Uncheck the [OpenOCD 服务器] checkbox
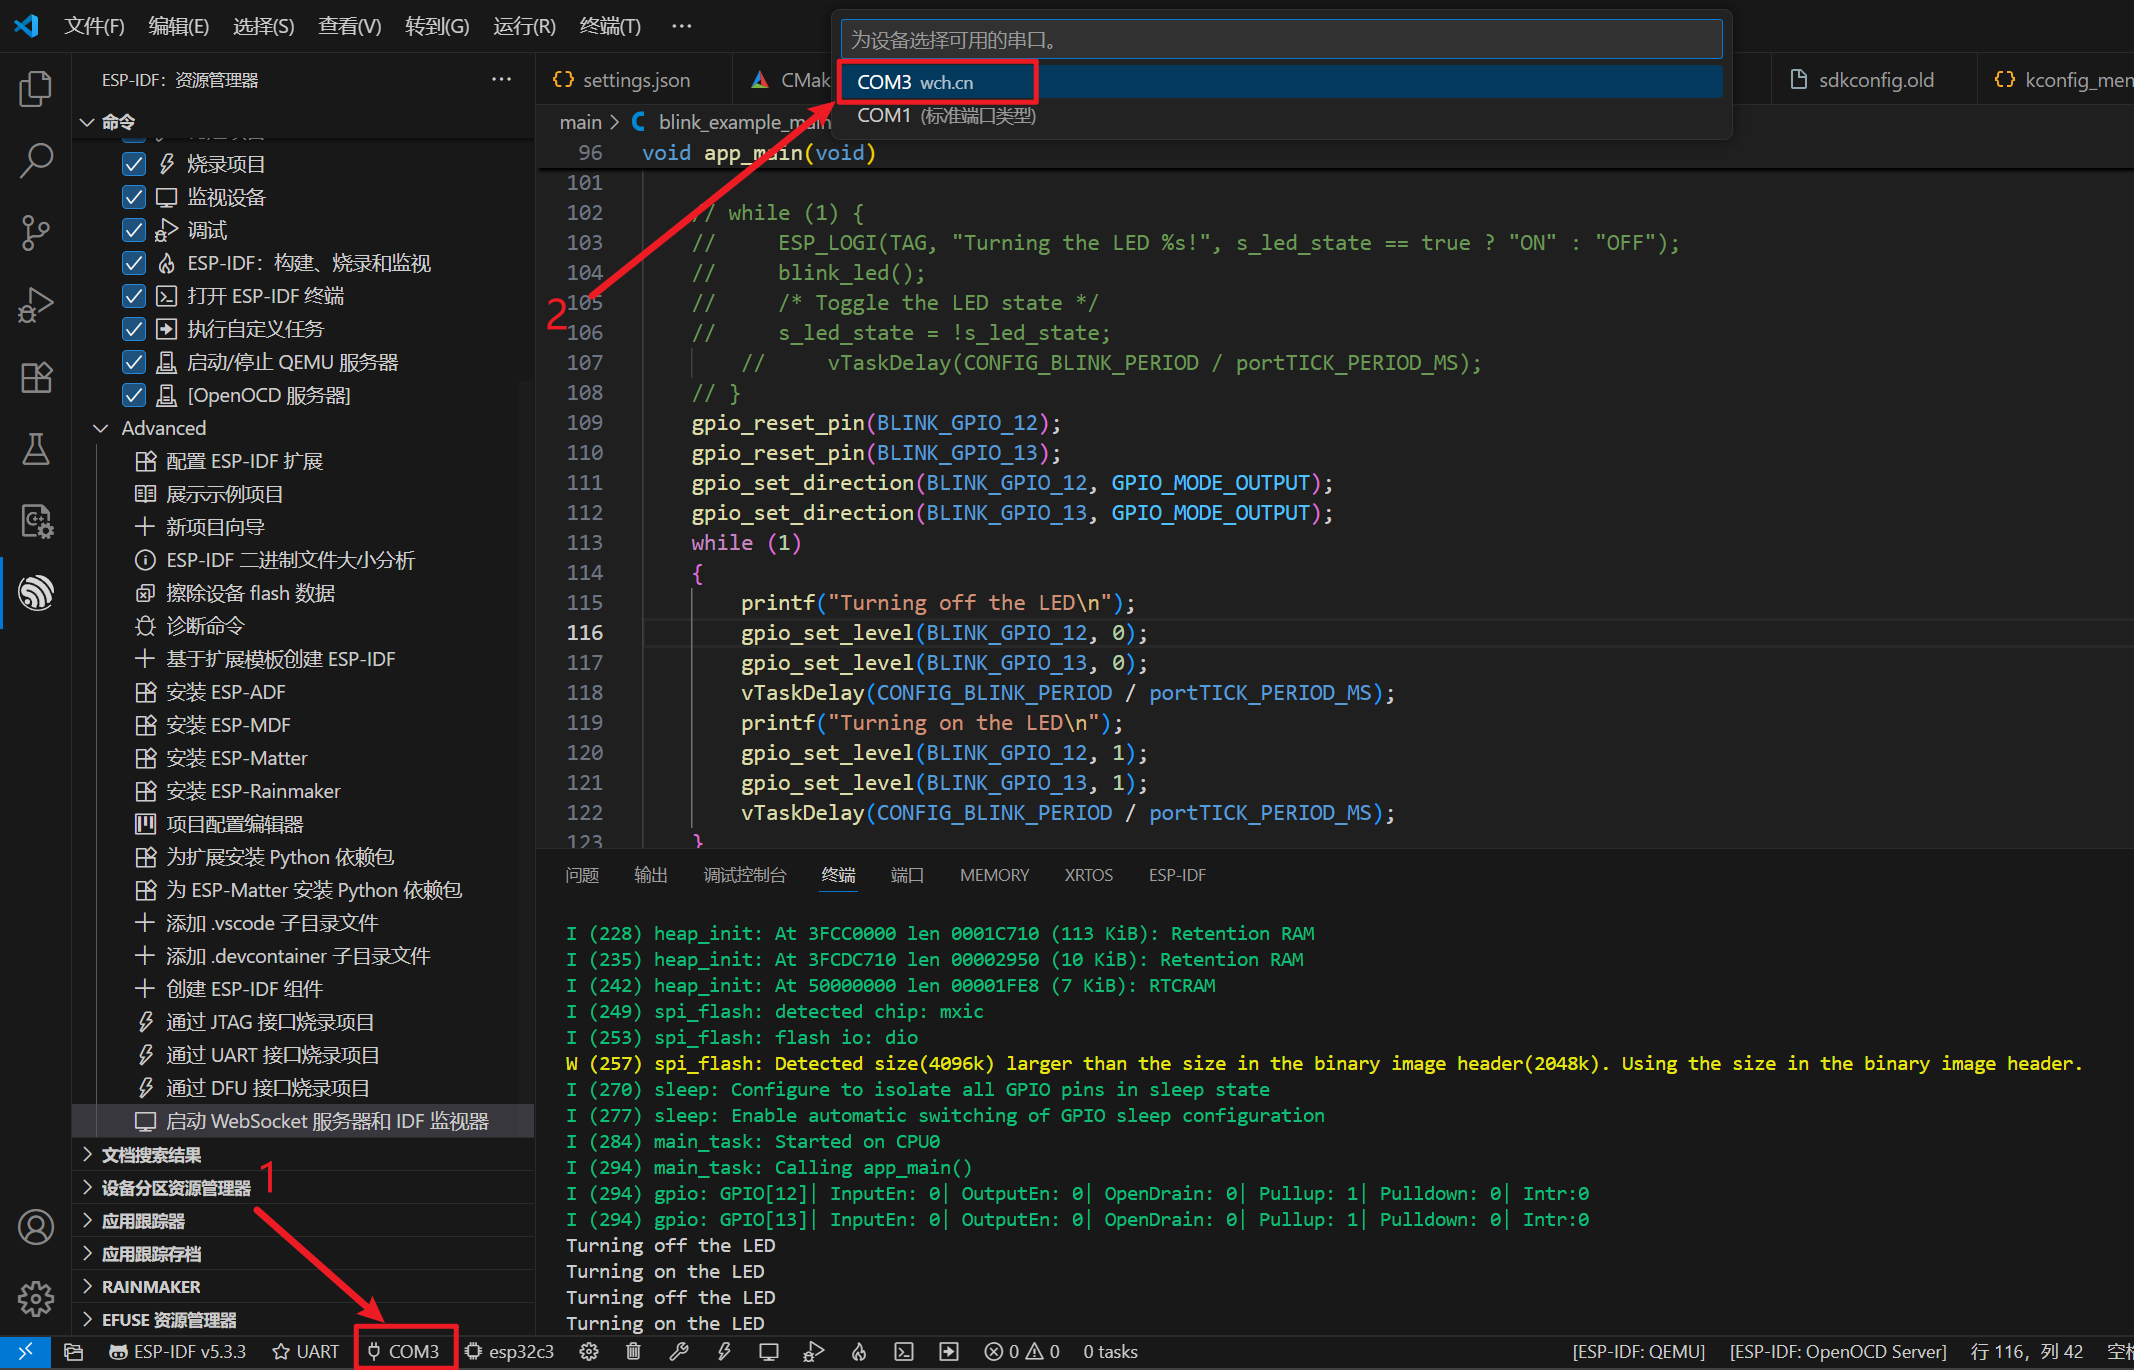 pyautogui.click(x=134, y=395)
